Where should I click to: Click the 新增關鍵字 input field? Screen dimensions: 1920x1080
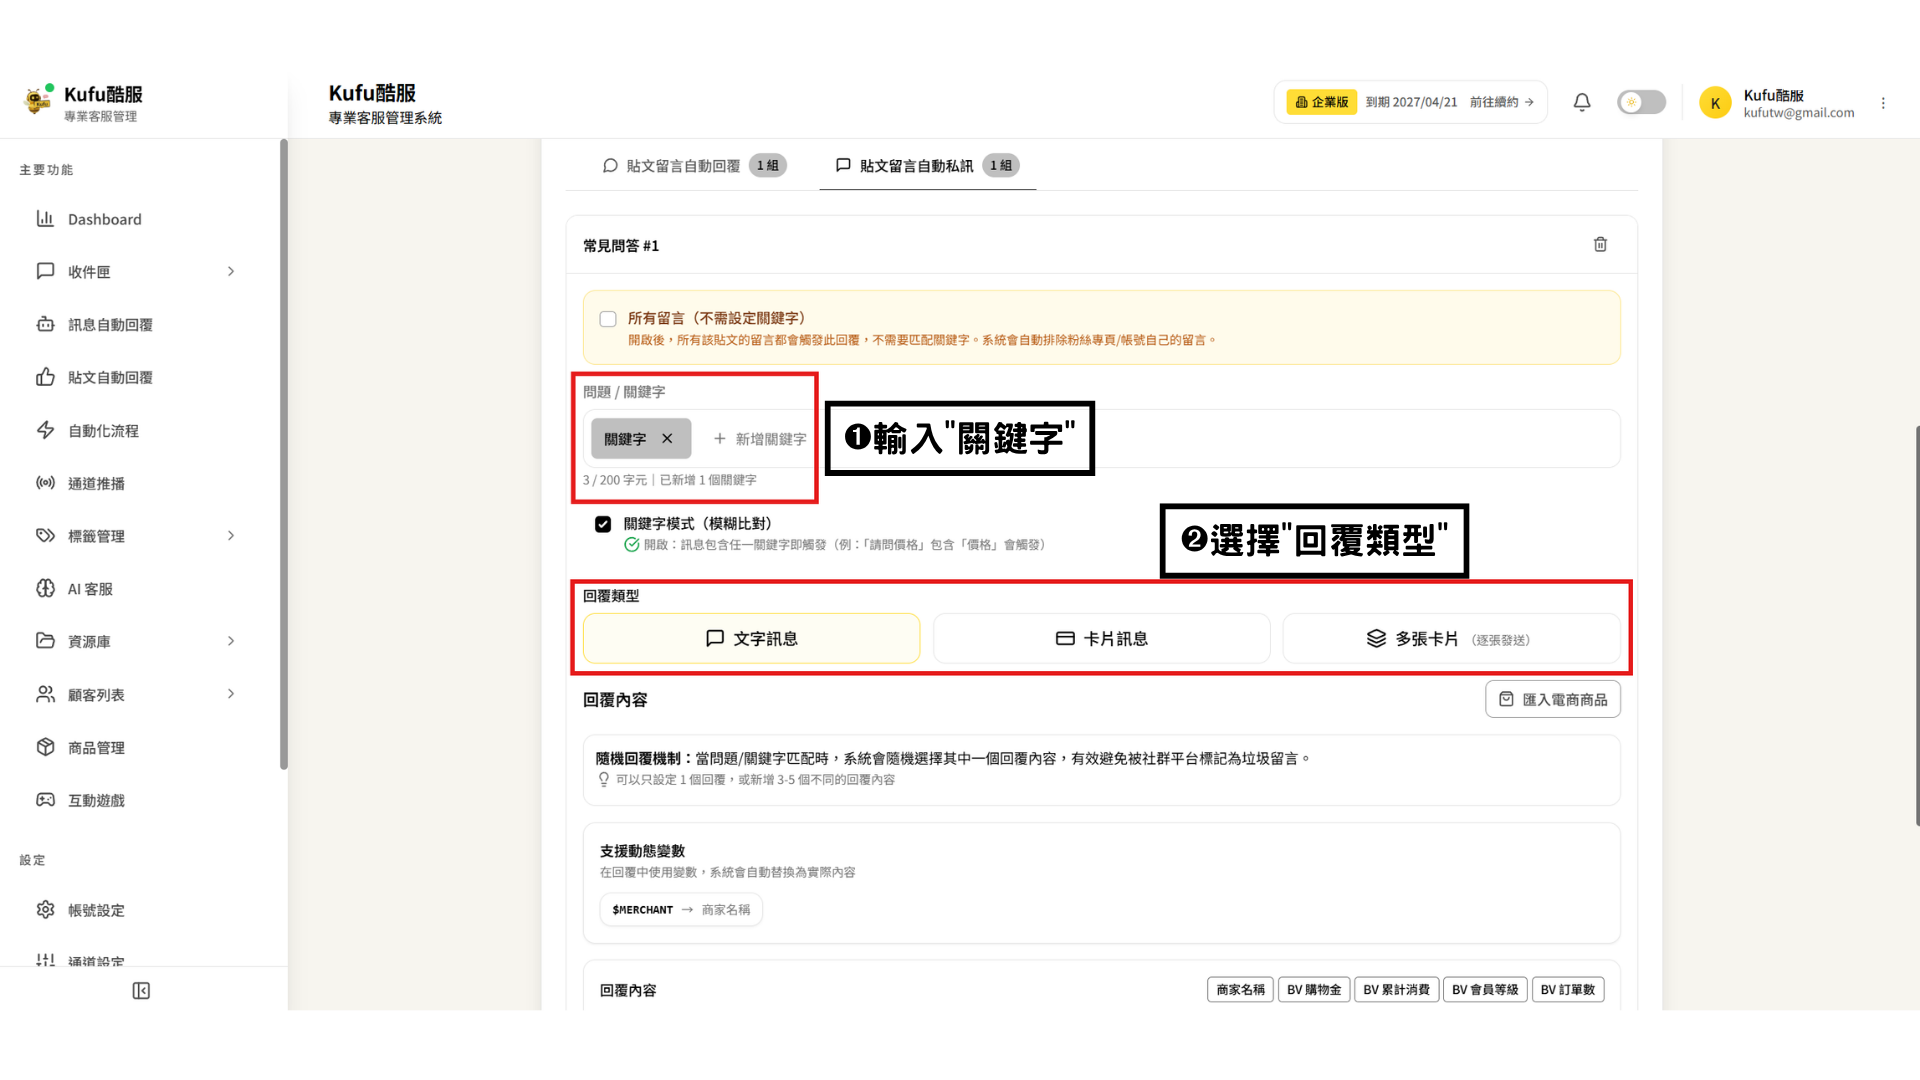click(760, 439)
